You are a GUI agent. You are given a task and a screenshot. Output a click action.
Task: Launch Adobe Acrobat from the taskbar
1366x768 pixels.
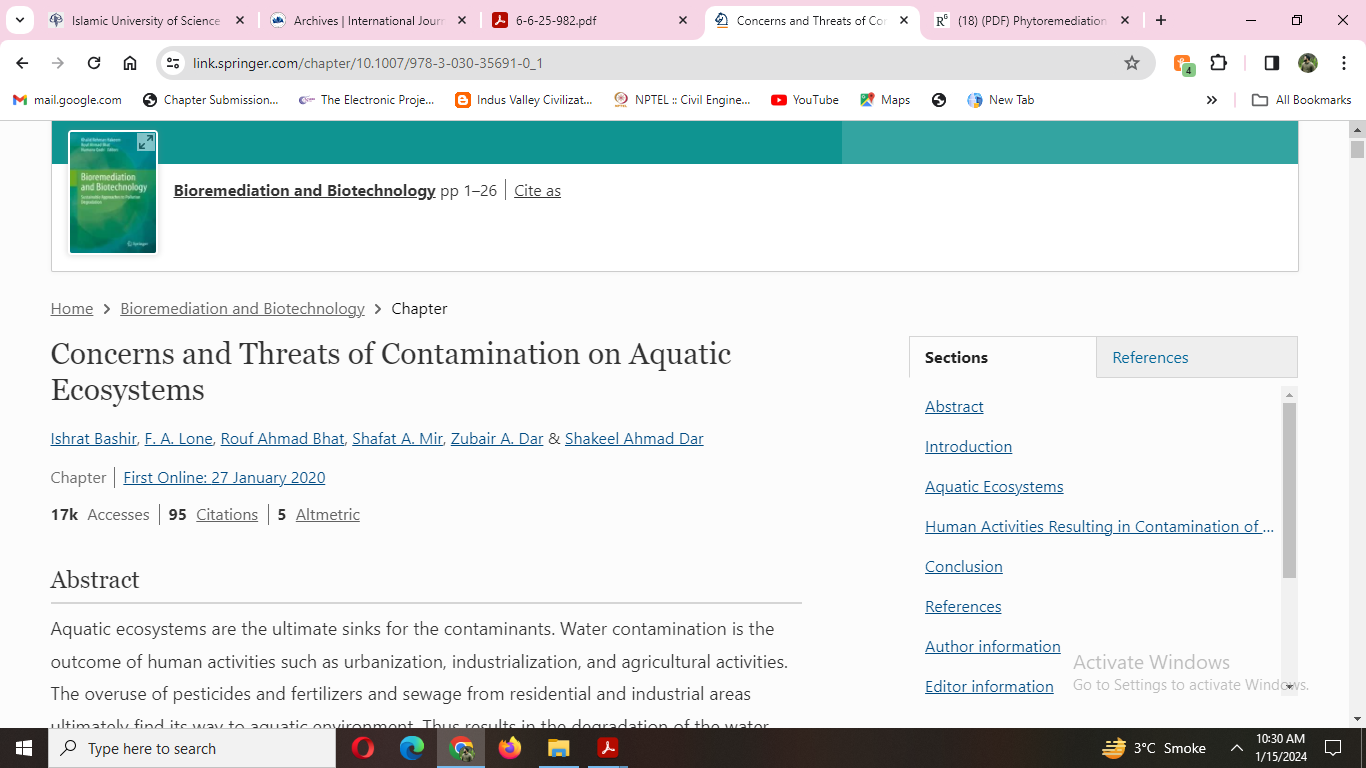(607, 748)
